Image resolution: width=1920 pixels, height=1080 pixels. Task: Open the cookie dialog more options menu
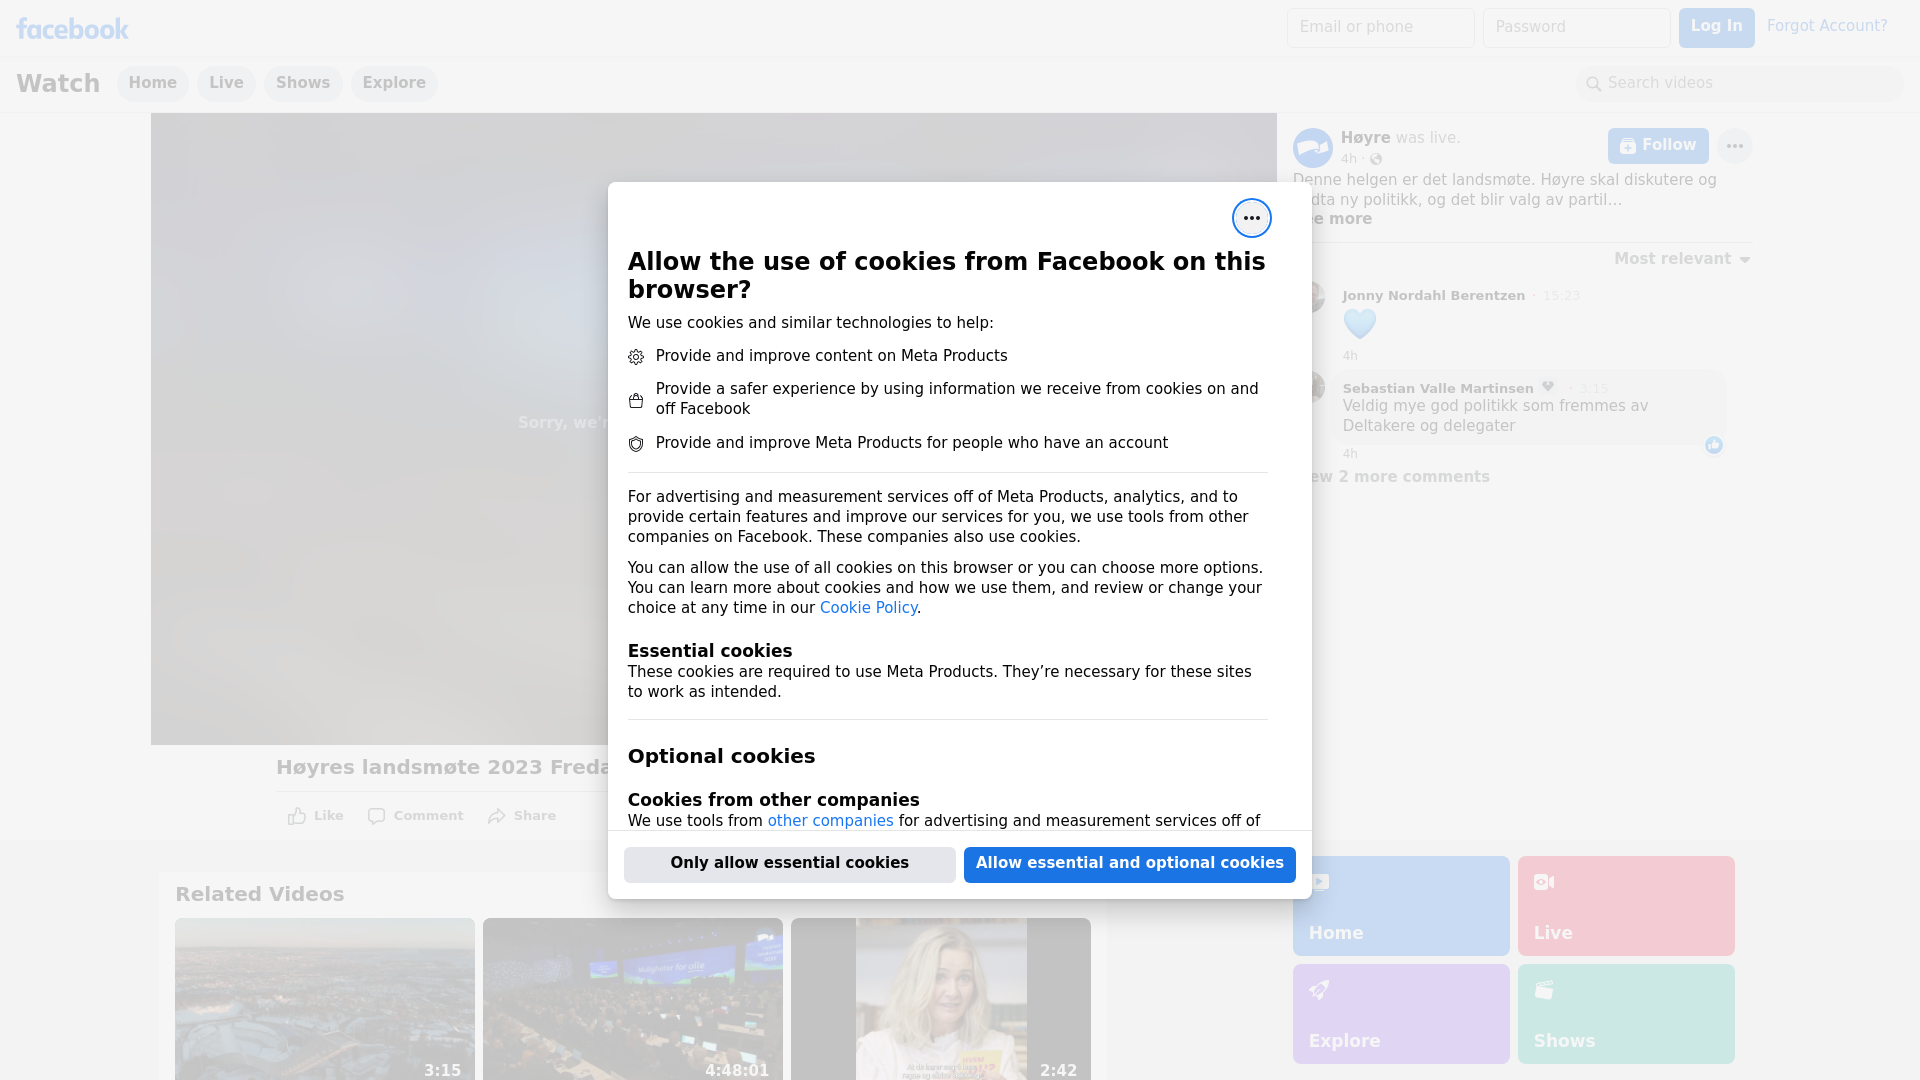point(1251,218)
